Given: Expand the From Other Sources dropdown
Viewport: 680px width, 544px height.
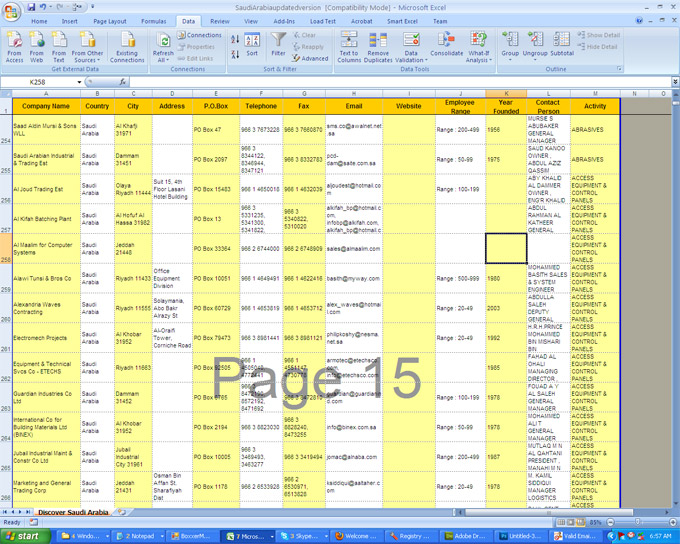Looking at the screenshot, I should coord(88,47).
